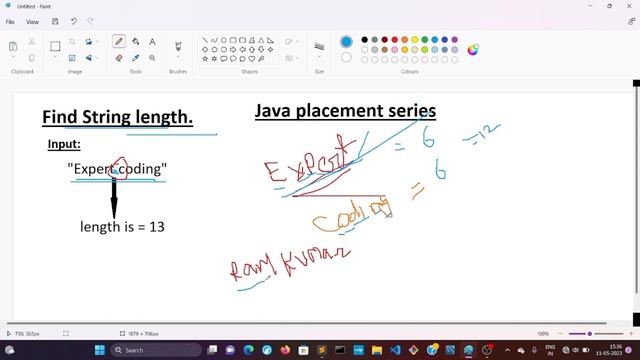This screenshot has width=640, height=360.
Task: Click the Copy icon in Clipboard group
Action: point(31,58)
